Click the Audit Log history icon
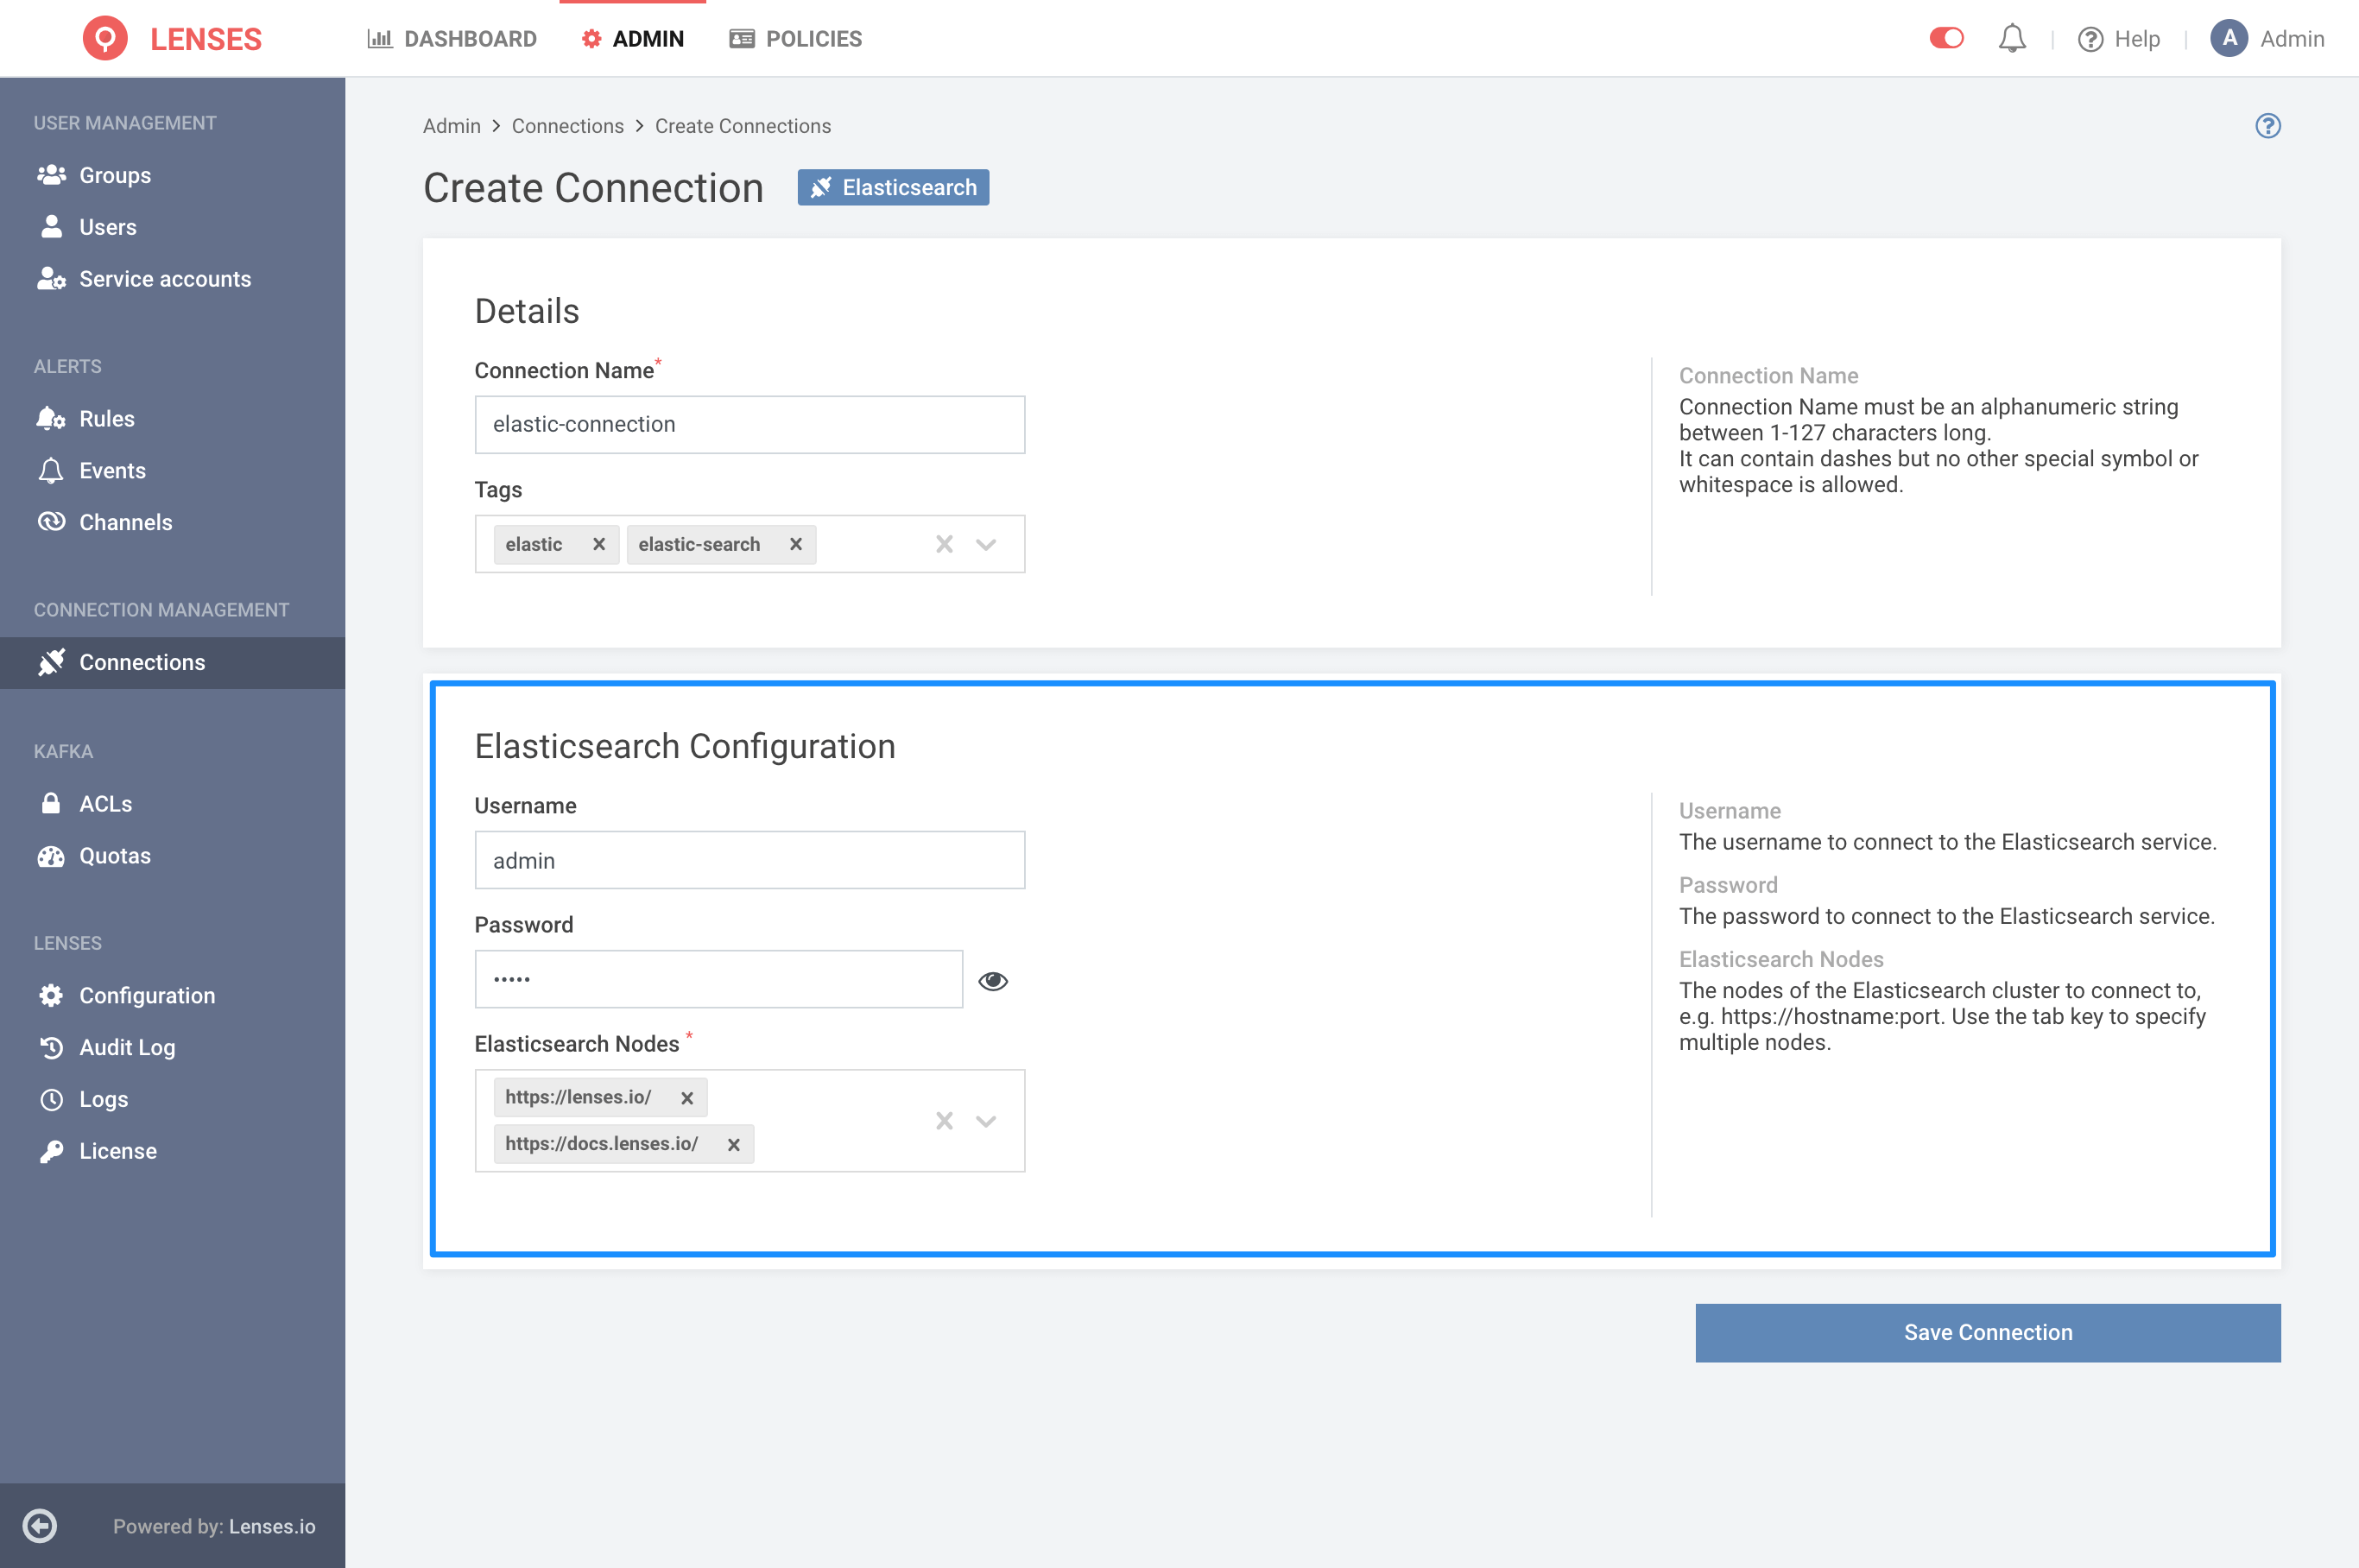 coord(51,1047)
